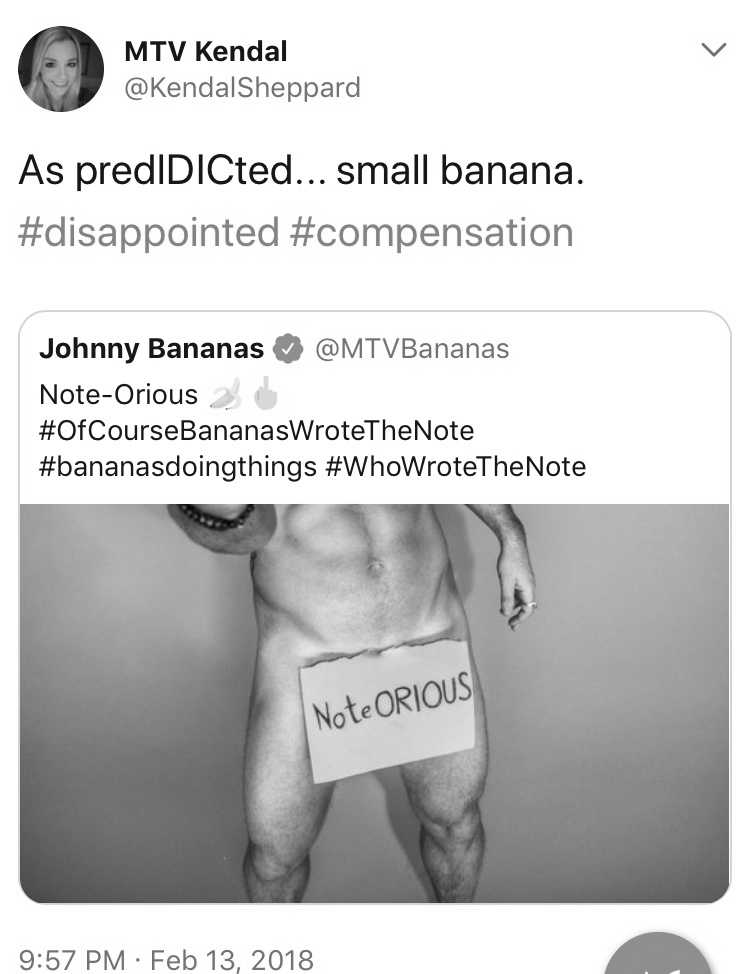The height and width of the screenshot is (974, 750).
Task: Tap the MTV Kendal display name
Action: click(206, 52)
